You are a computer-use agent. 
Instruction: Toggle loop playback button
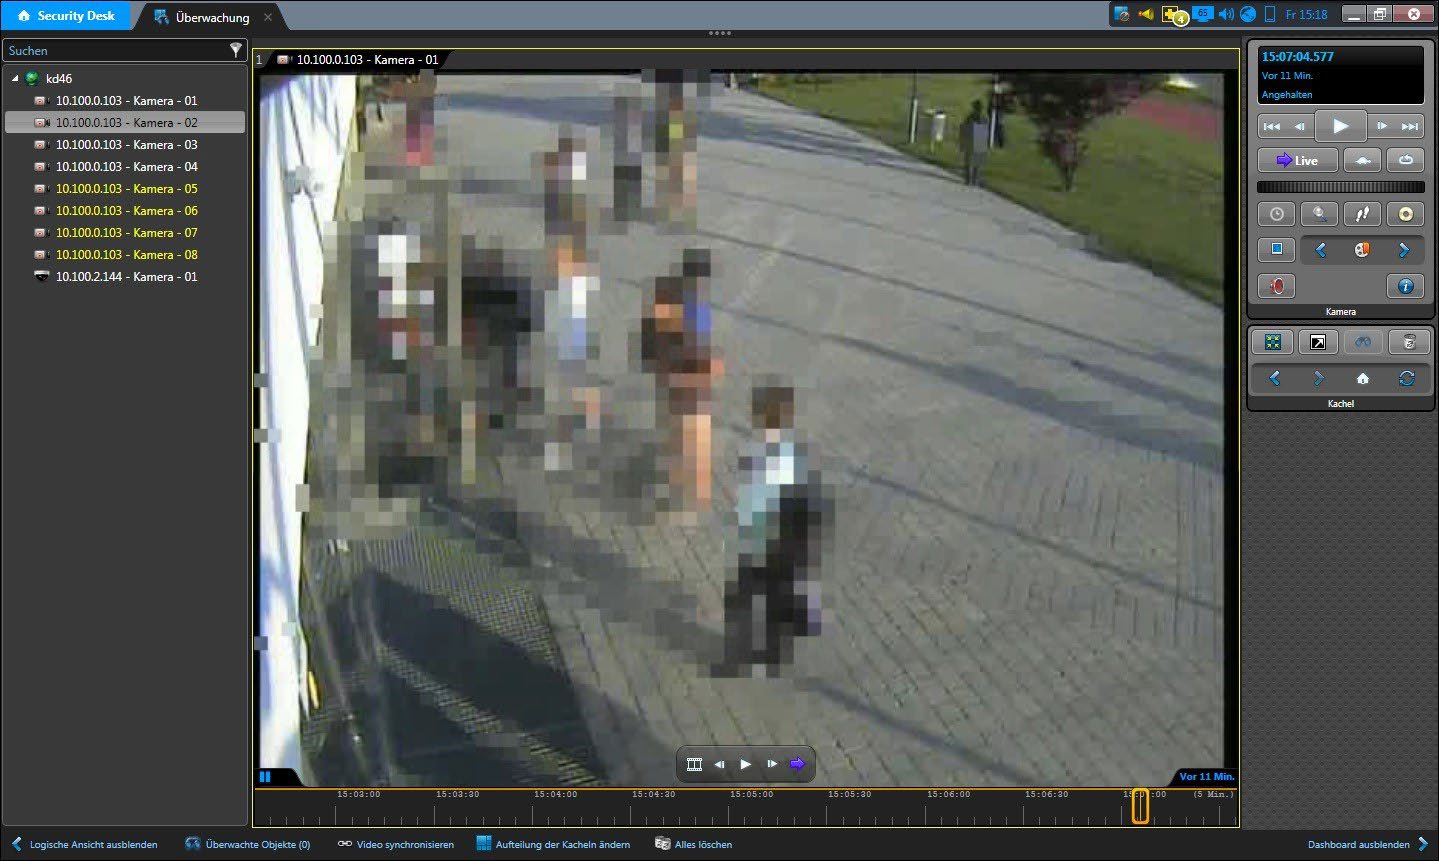tap(1406, 160)
